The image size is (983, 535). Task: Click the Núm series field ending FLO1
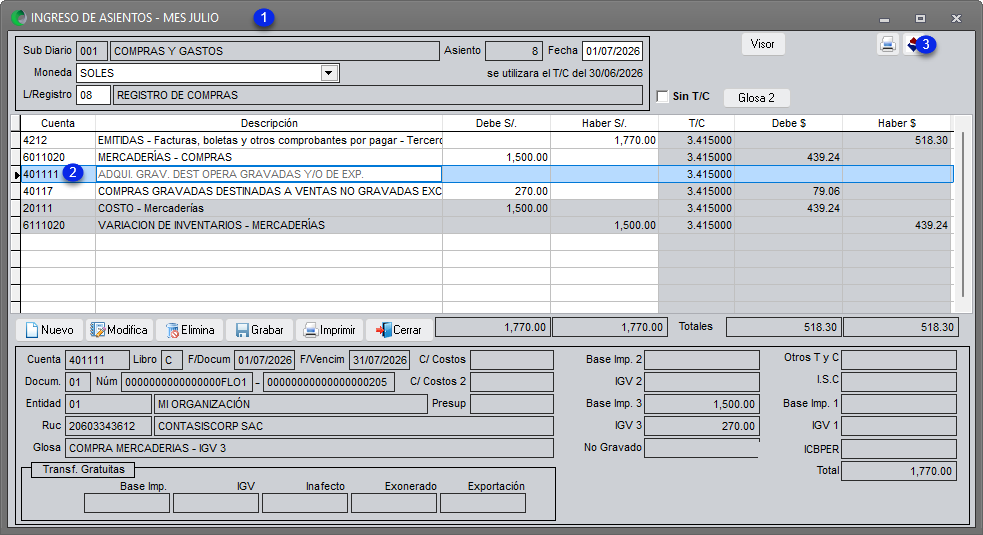[187, 382]
